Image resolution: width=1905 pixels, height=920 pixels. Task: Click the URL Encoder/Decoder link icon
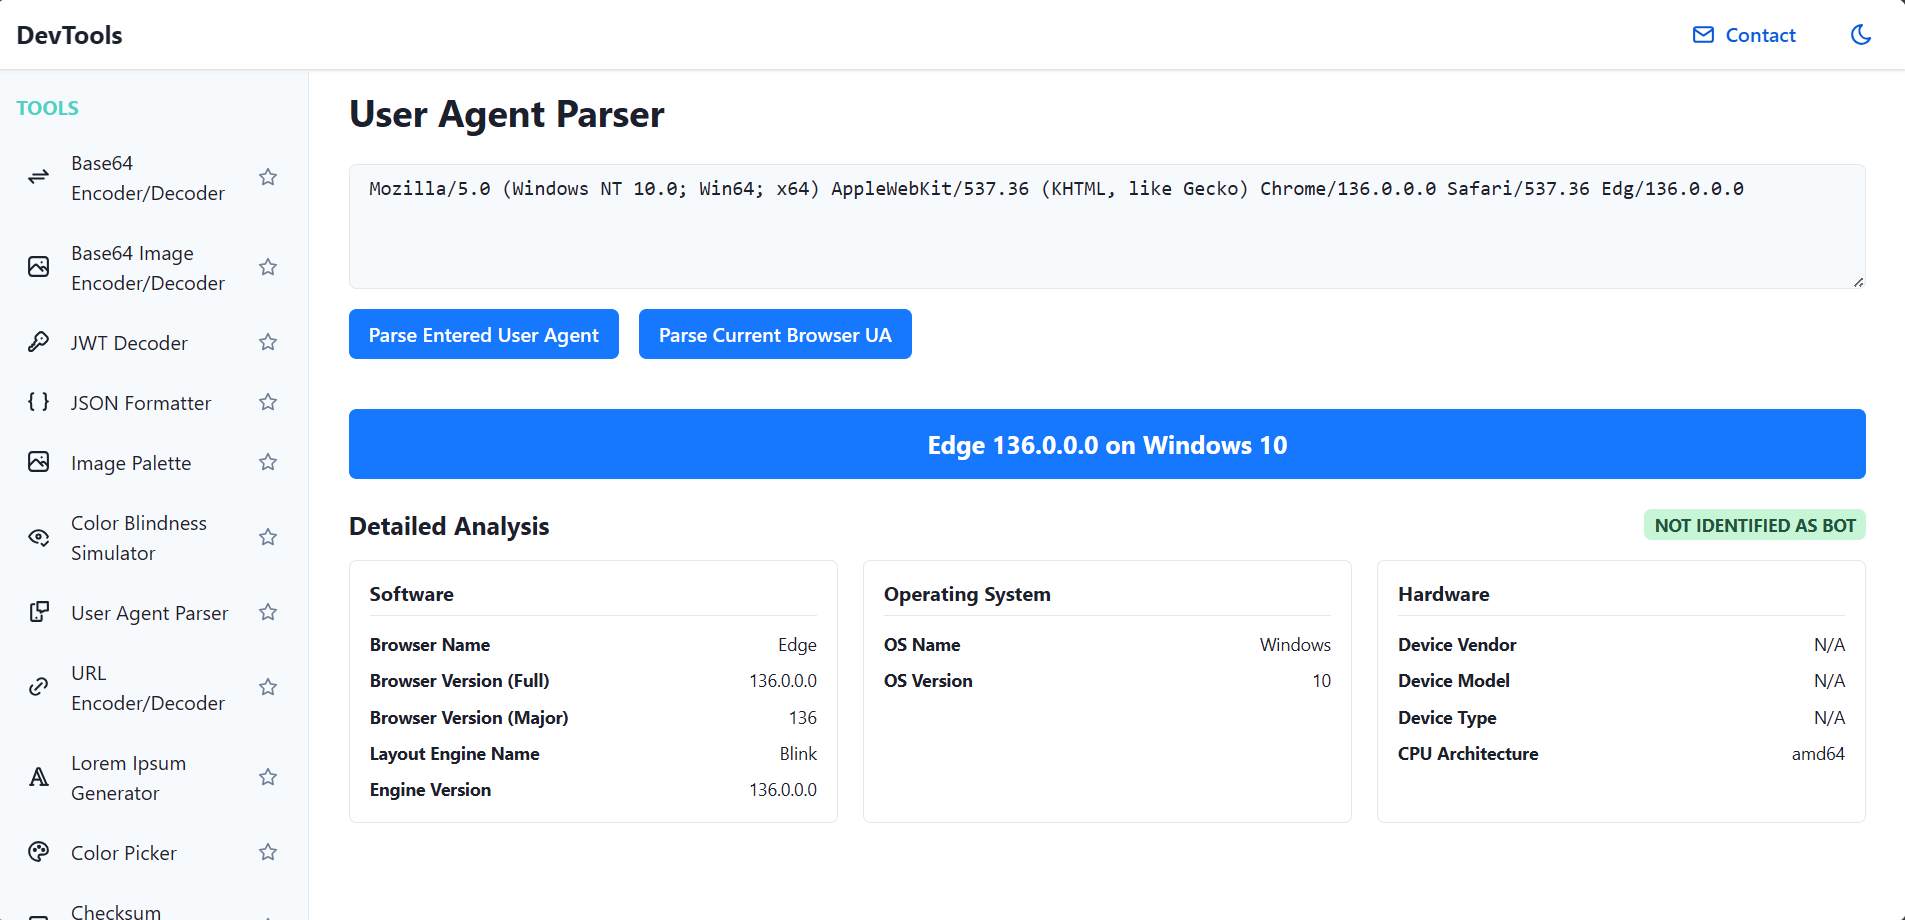38,687
